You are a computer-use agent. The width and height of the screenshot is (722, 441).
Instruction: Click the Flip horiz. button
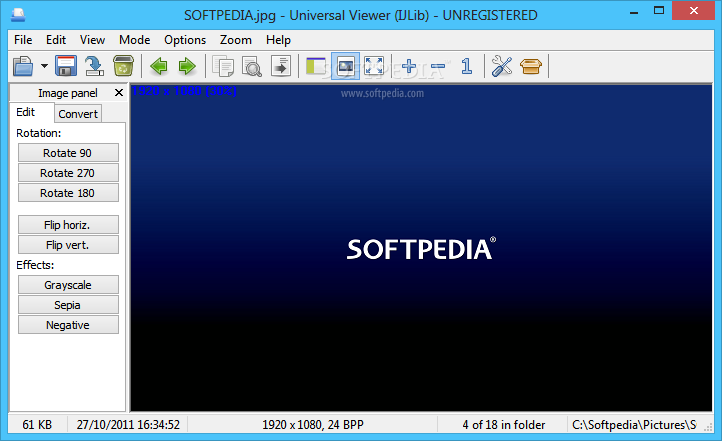point(68,225)
